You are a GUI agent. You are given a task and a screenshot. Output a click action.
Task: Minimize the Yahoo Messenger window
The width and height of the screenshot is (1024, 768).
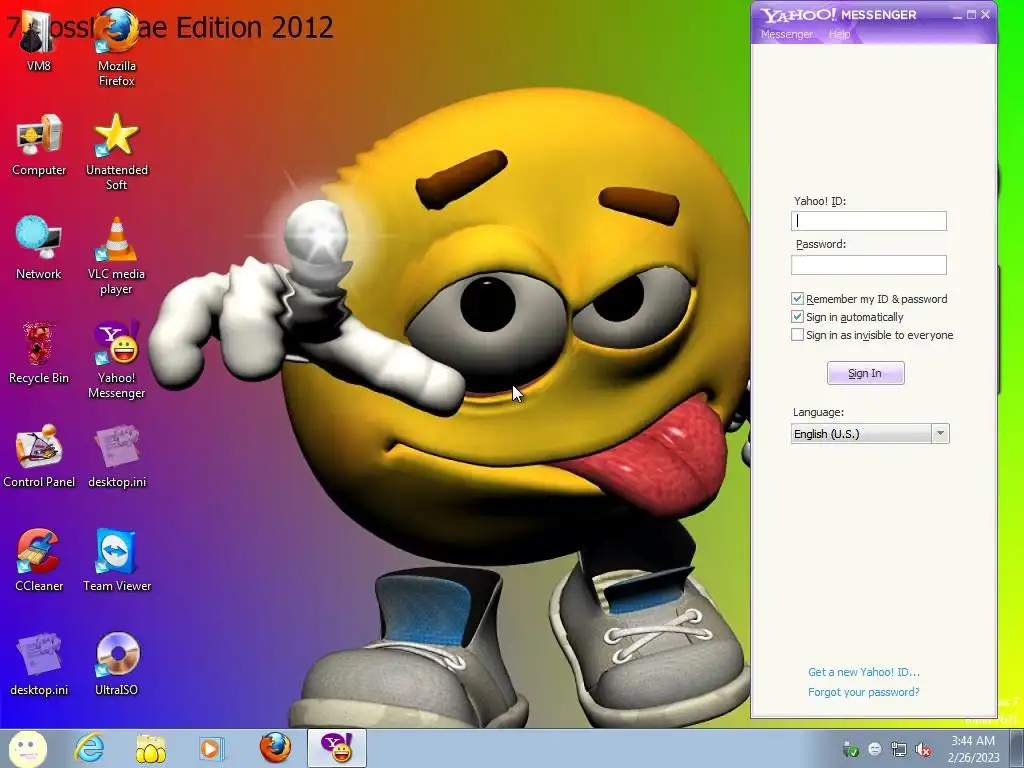(957, 14)
